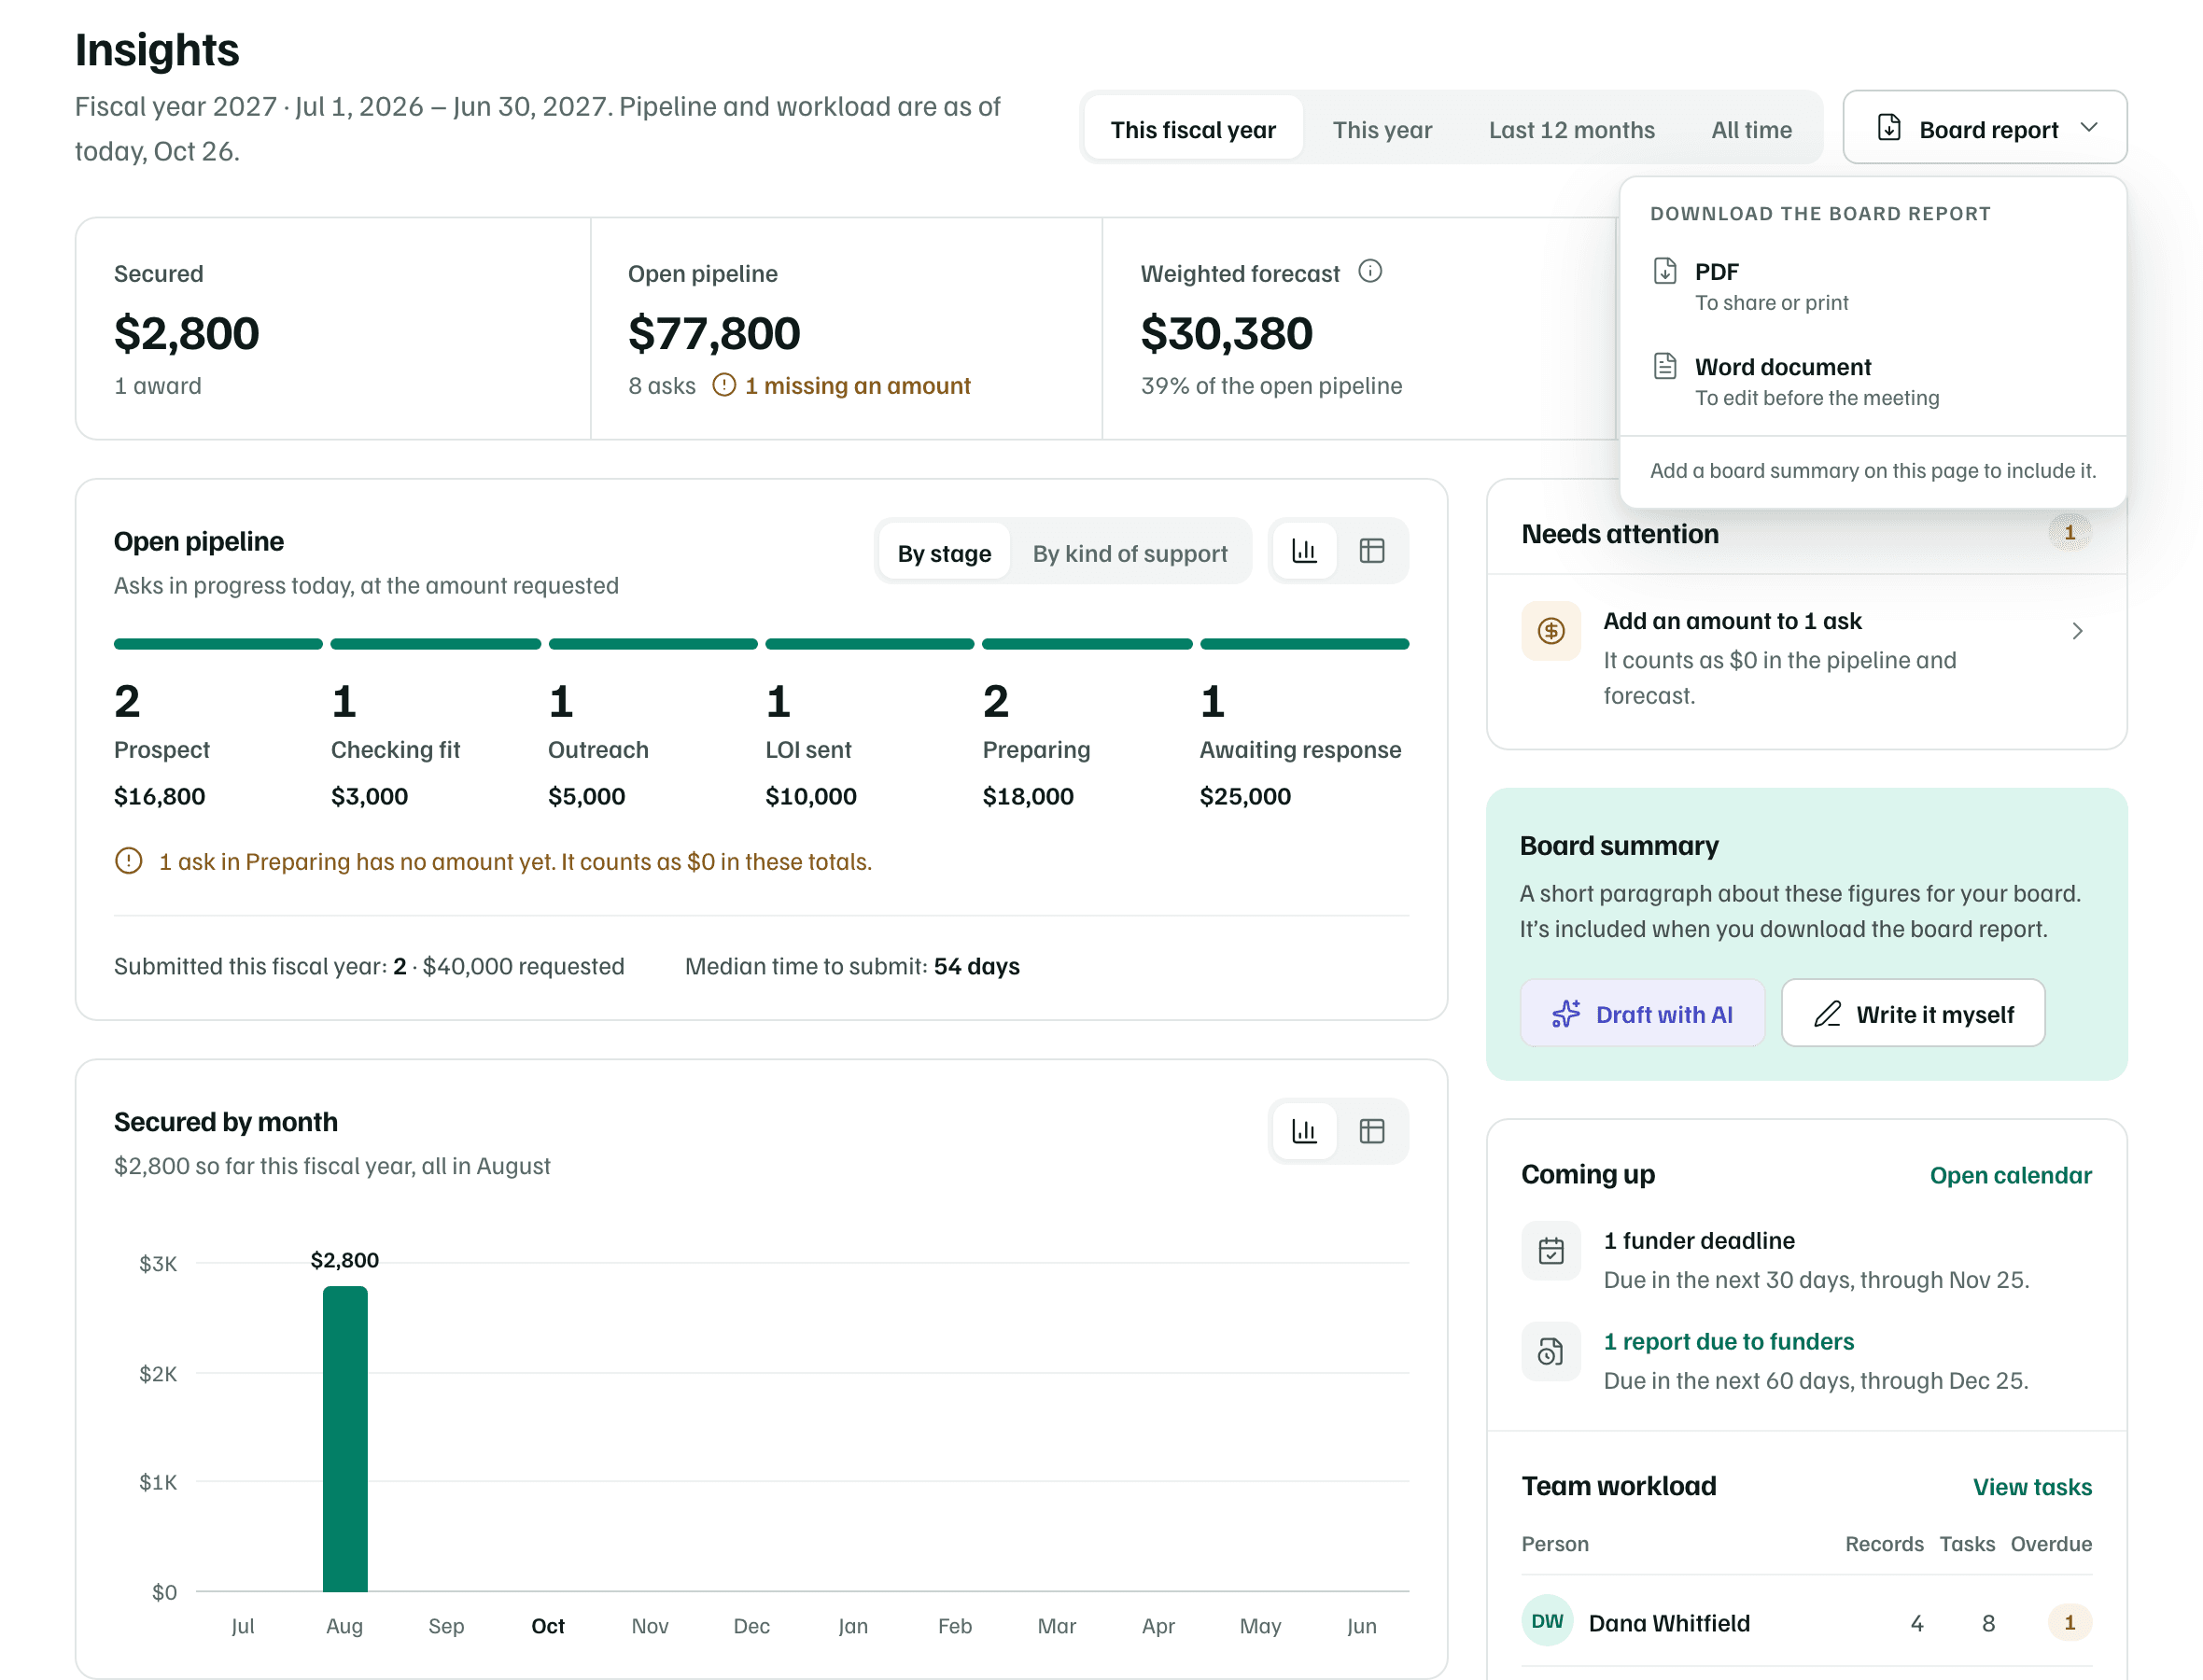Screen dimensions: 2203x1680
Task: Click the Write it myself button
Action: click(1912, 1014)
